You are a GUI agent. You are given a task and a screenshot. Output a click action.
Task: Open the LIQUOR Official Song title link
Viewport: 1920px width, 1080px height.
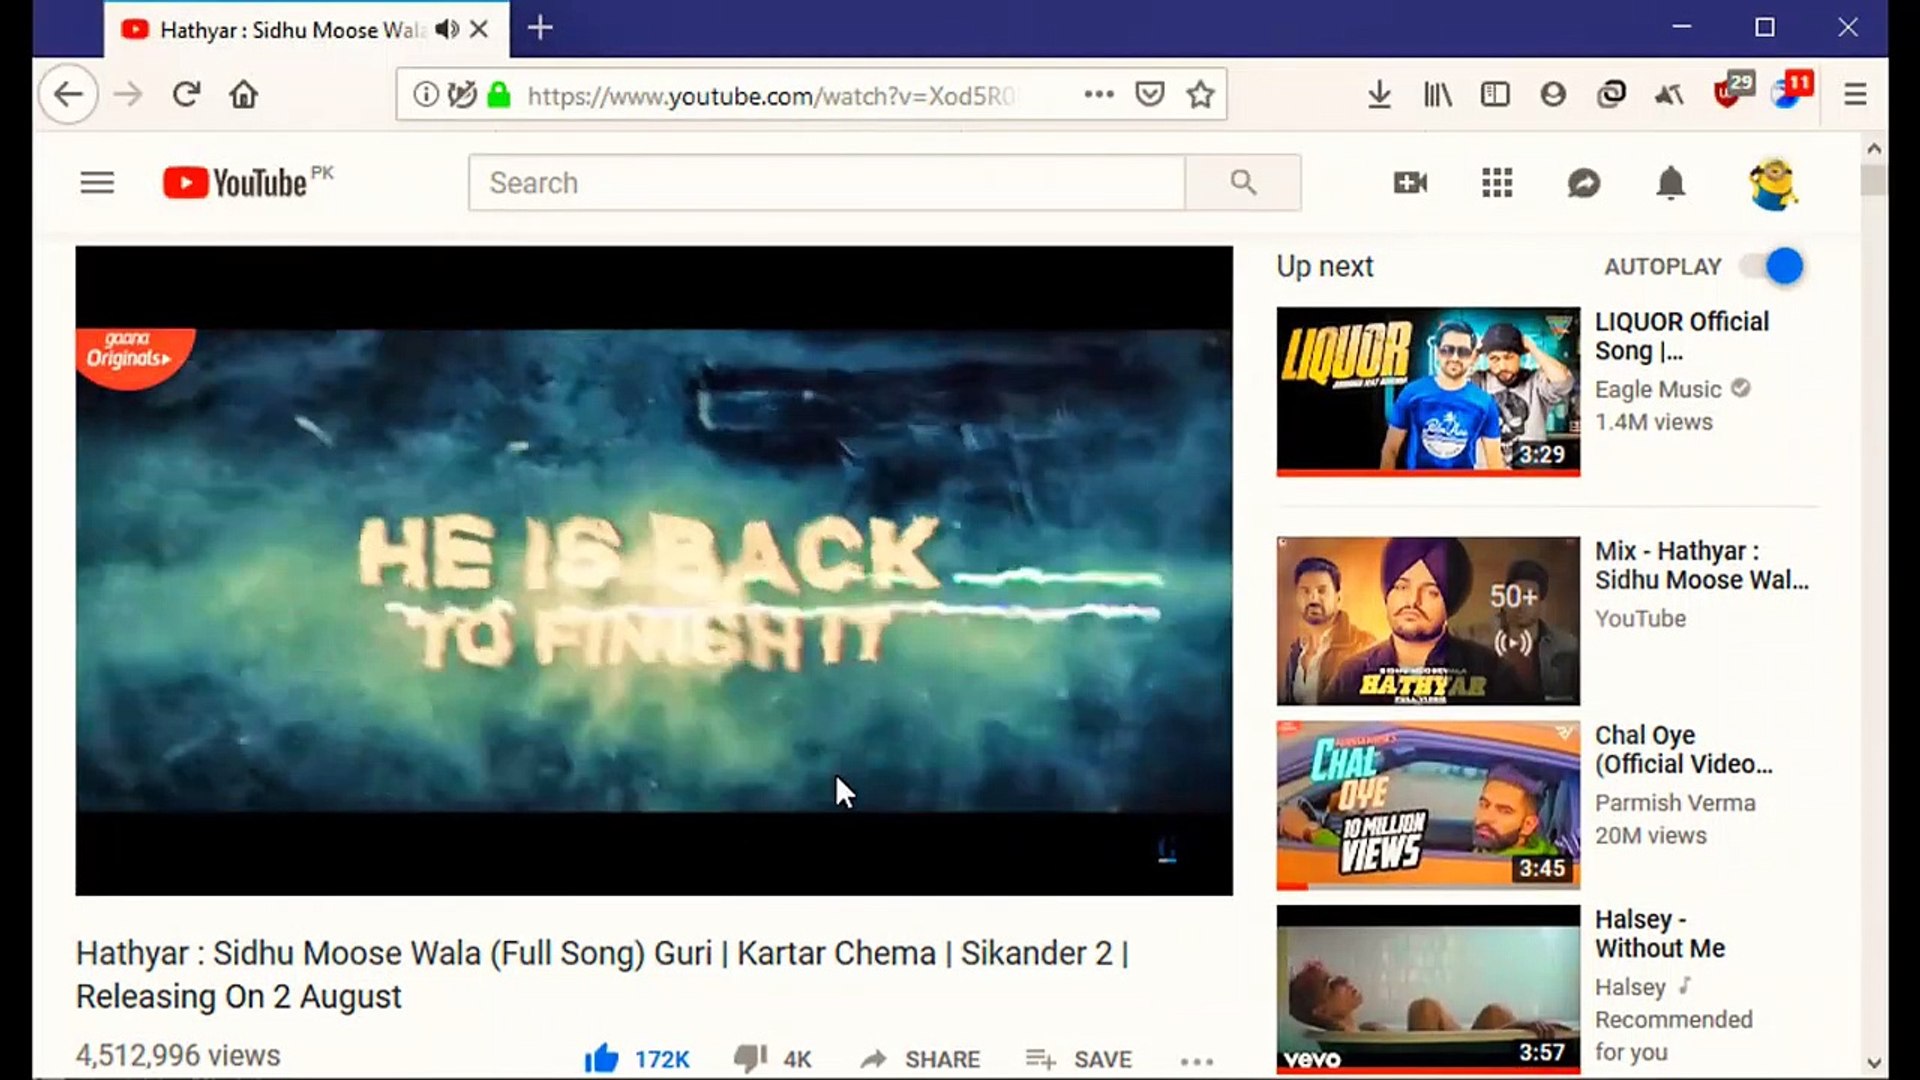tap(1682, 336)
